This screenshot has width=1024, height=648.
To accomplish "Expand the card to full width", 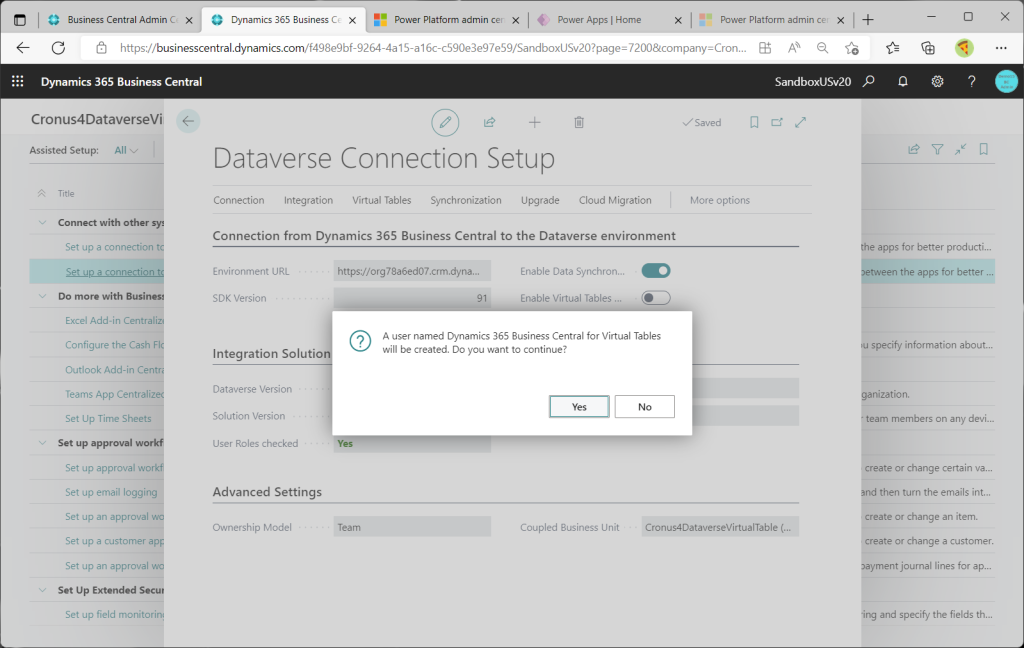I will click(801, 122).
